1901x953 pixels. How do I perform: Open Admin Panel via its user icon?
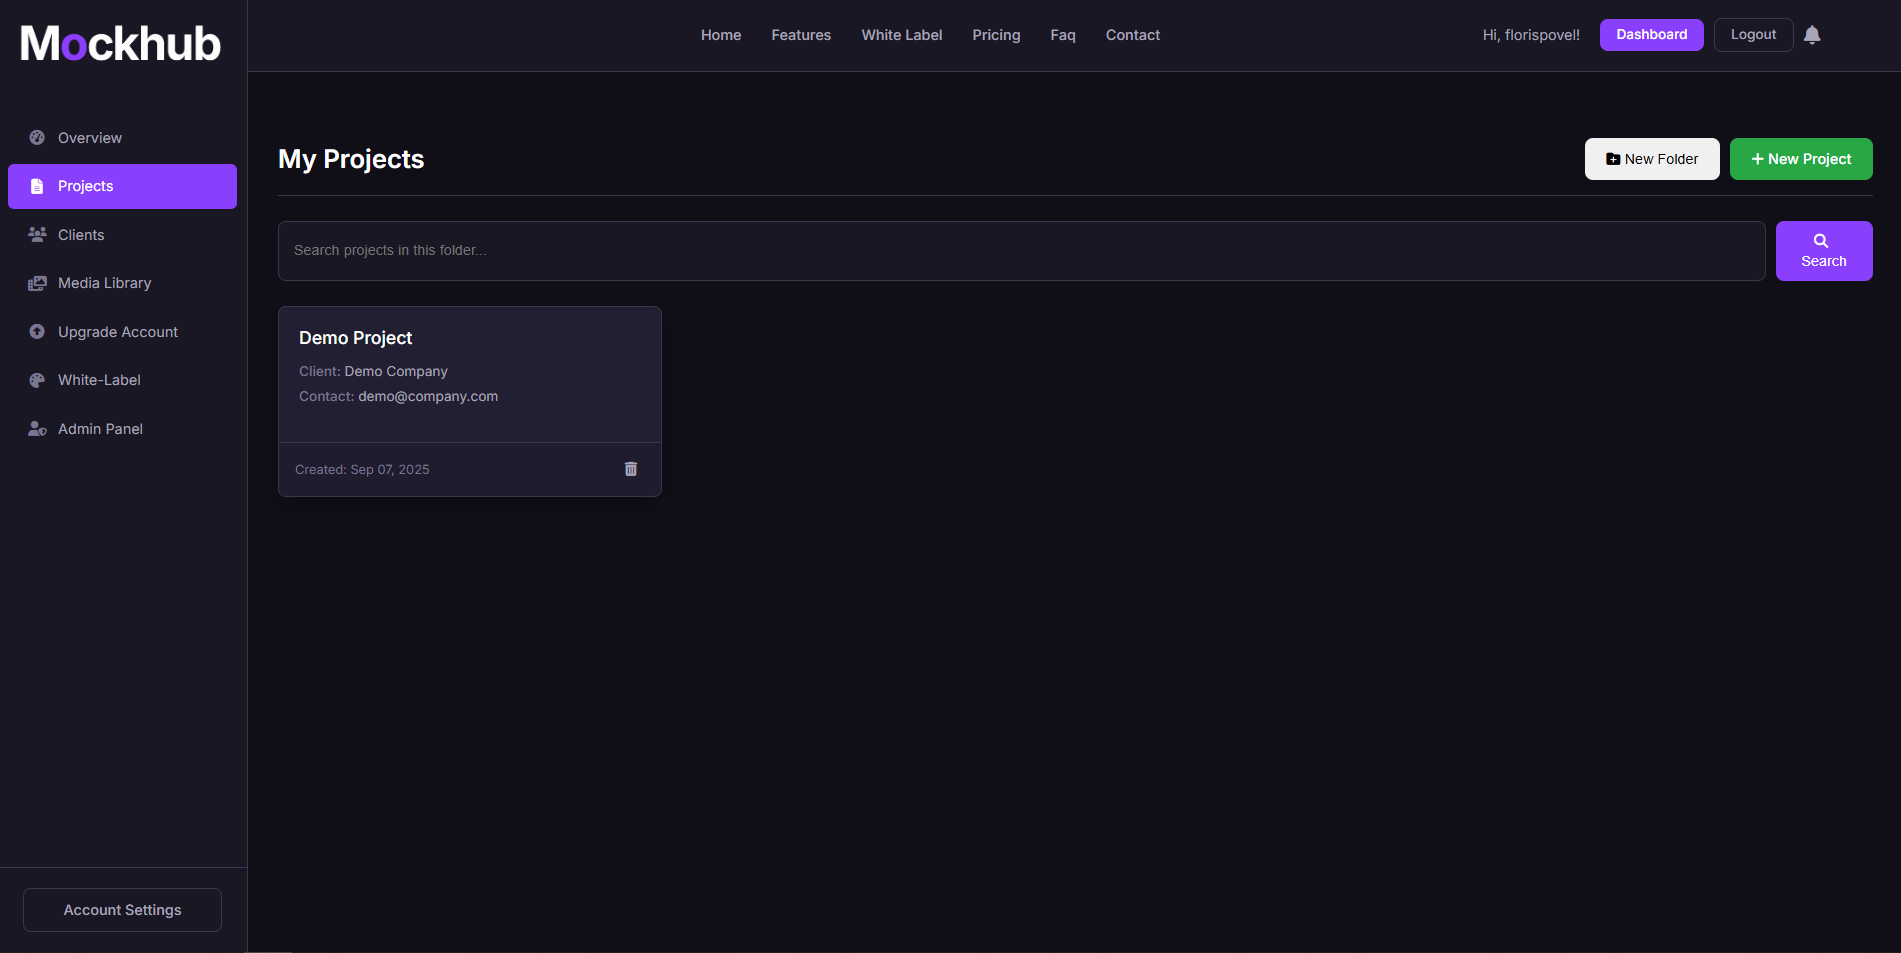[x=37, y=428]
